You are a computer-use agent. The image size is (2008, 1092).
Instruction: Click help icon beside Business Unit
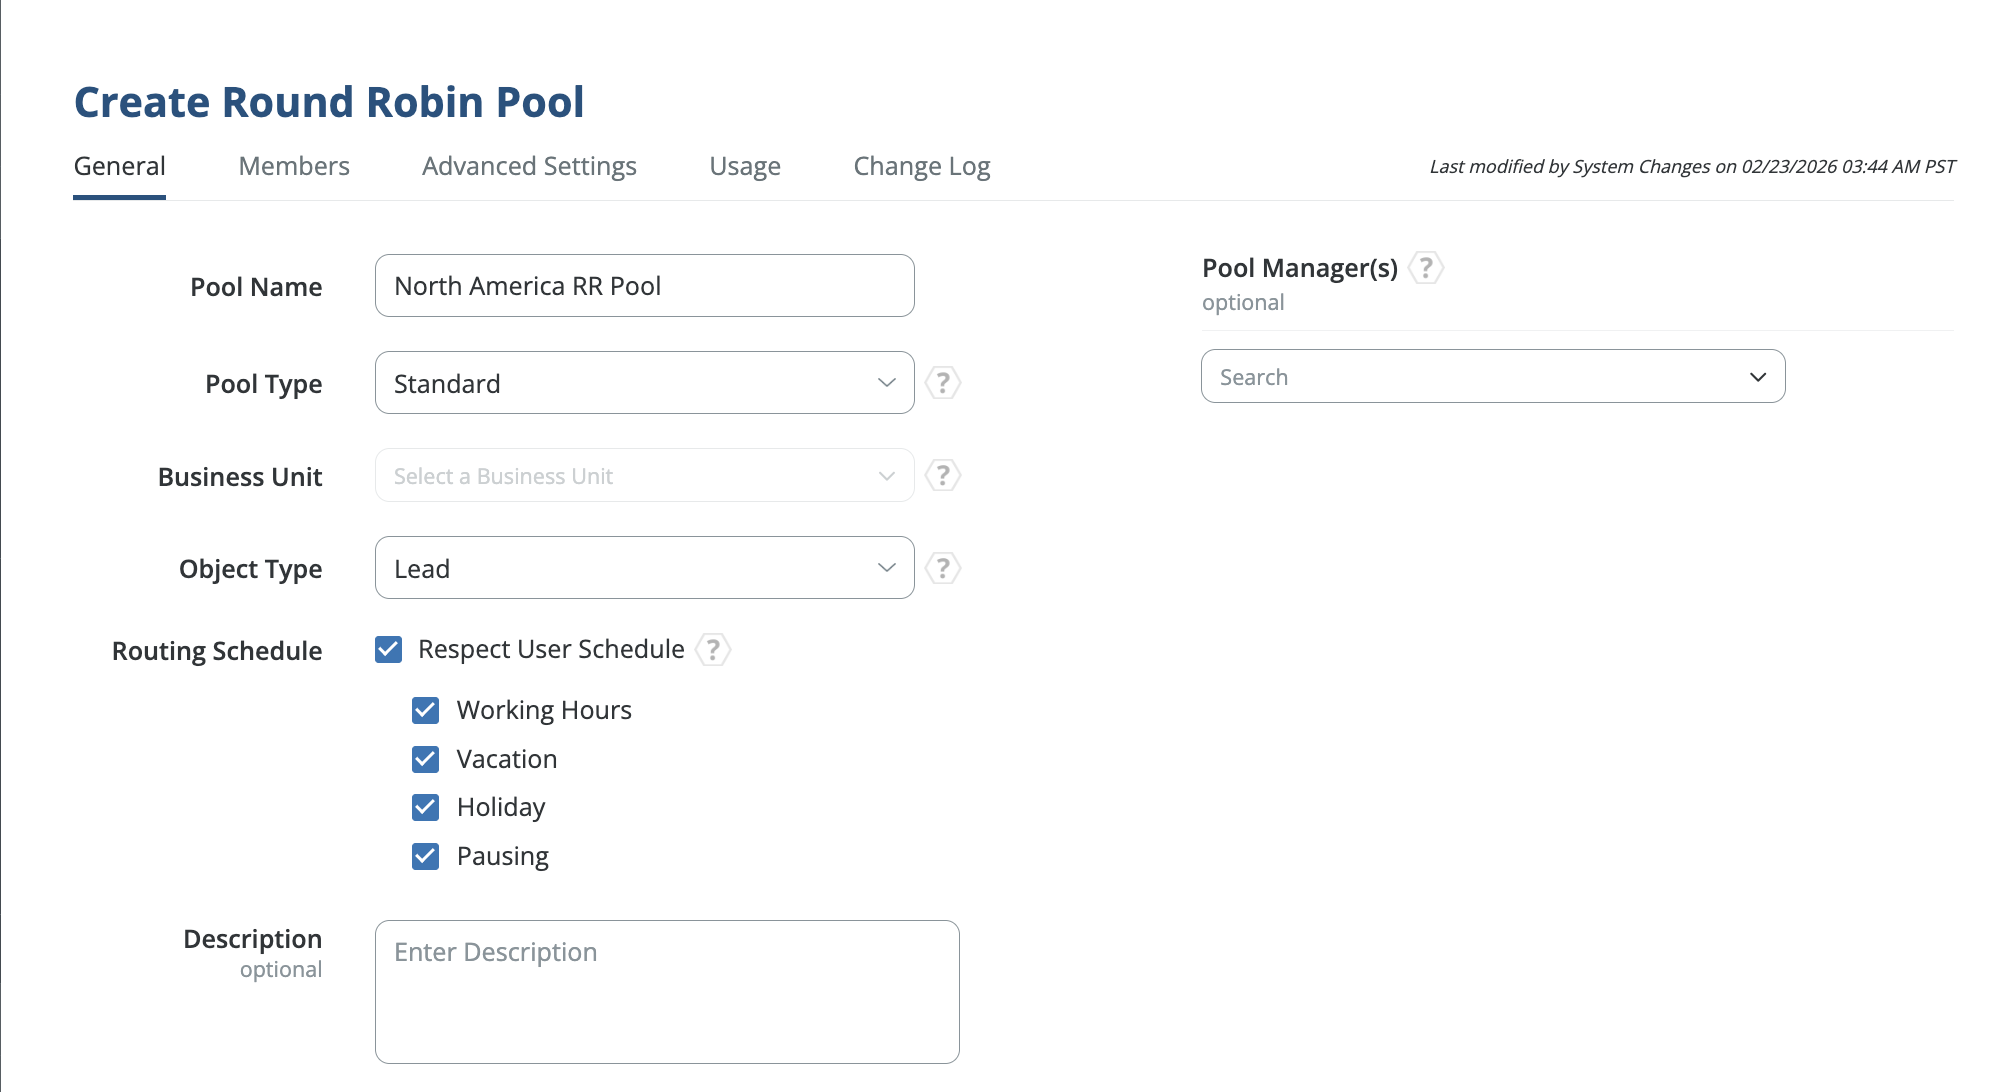point(942,476)
